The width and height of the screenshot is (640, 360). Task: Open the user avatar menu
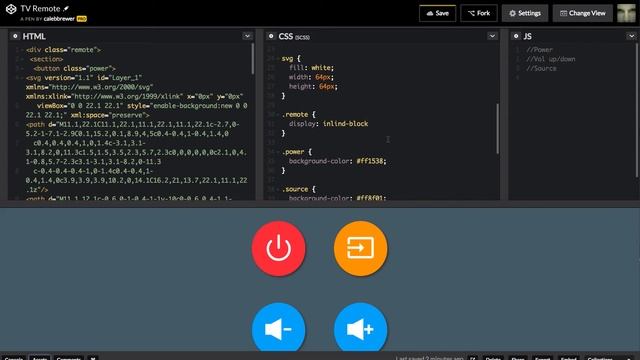[x=627, y=13]
